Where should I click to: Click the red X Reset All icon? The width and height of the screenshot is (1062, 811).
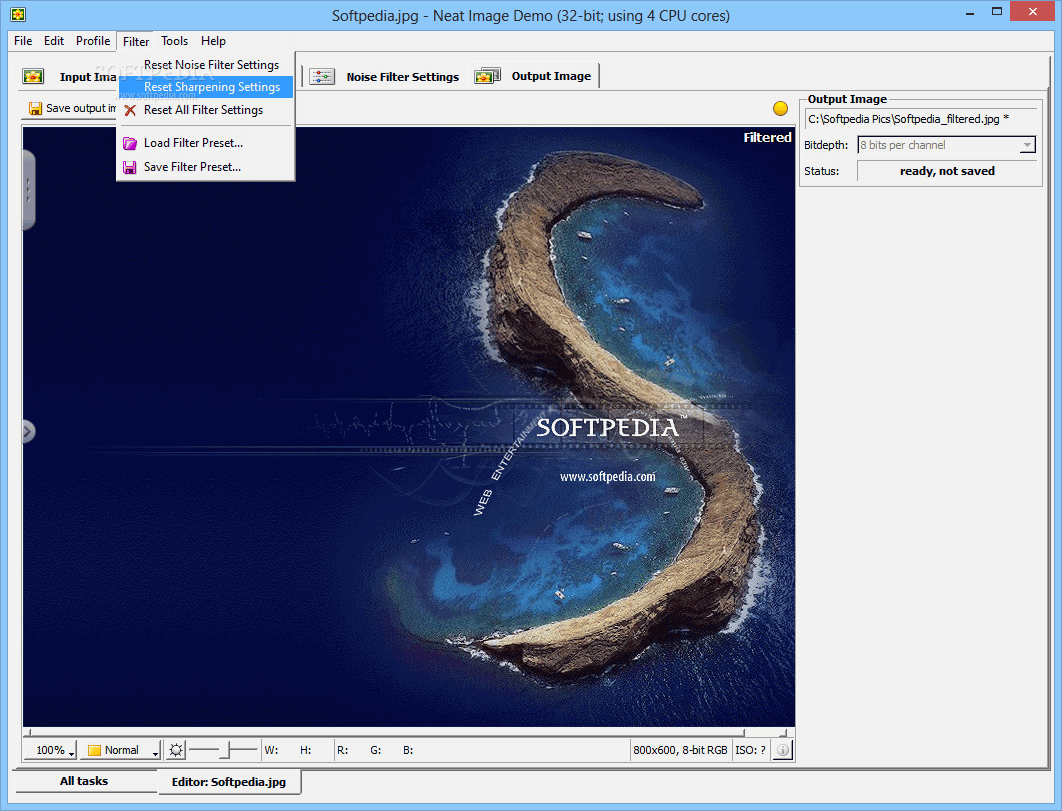coord(130,110)
